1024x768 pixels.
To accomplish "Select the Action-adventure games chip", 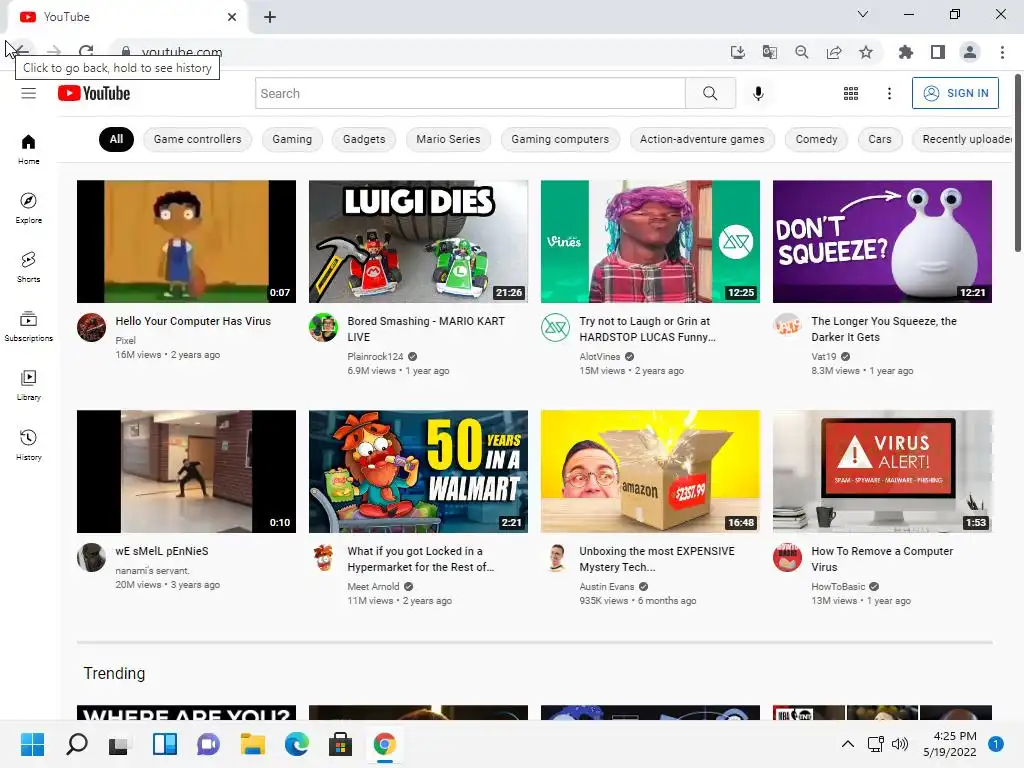I will (702, 139).
